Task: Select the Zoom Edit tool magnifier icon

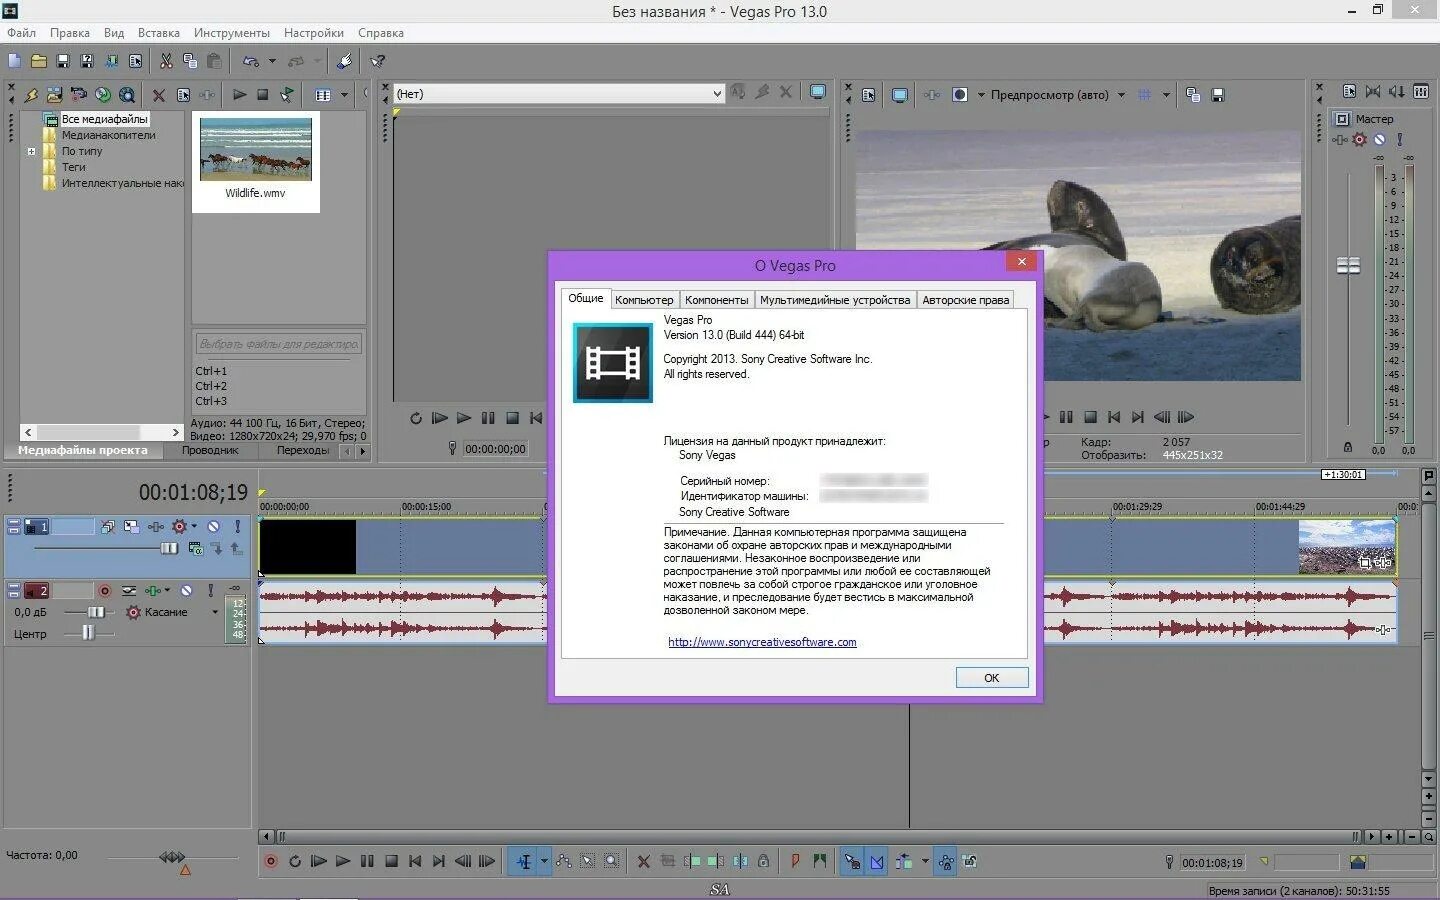Action: 612,861
